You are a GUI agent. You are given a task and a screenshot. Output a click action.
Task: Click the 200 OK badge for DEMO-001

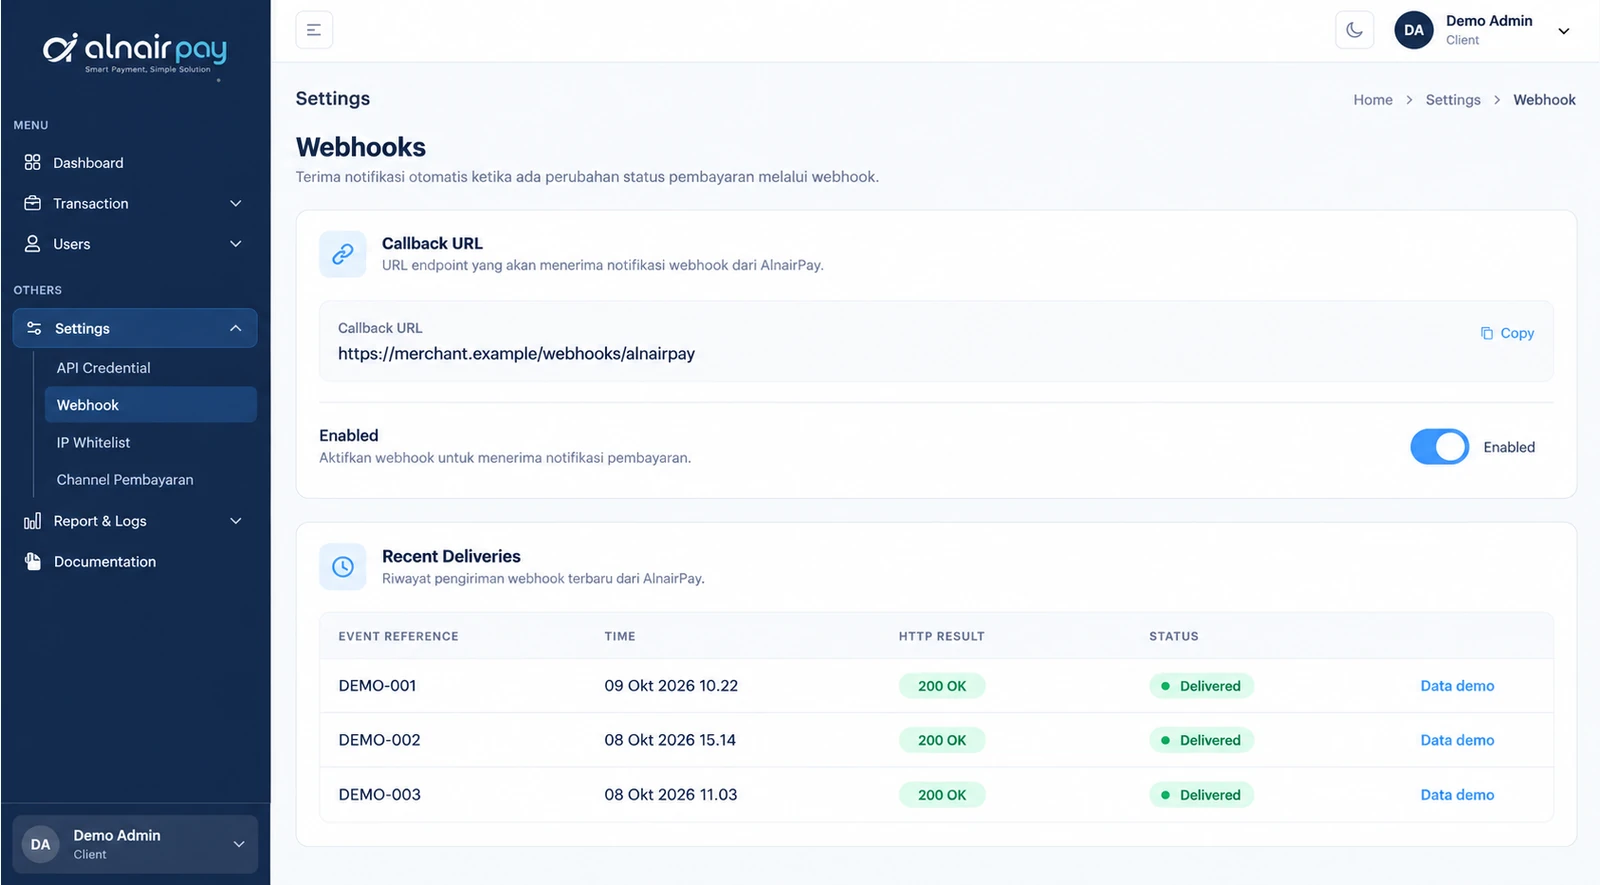(942, 686)
